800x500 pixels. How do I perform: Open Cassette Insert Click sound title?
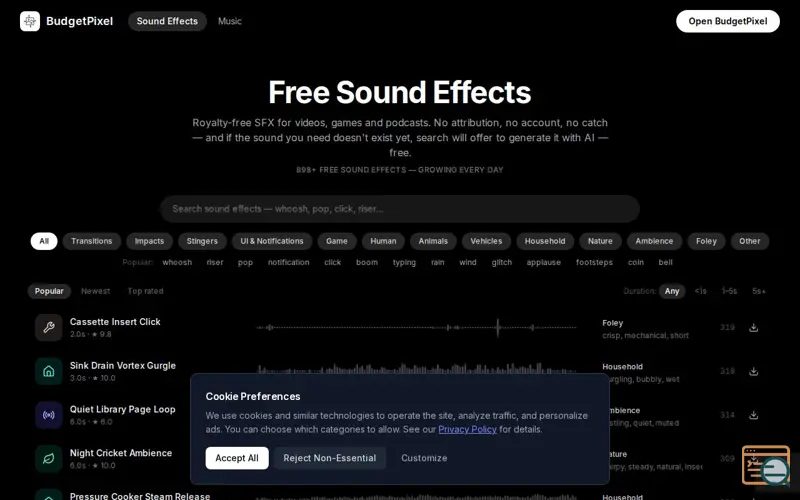point(115,322)
